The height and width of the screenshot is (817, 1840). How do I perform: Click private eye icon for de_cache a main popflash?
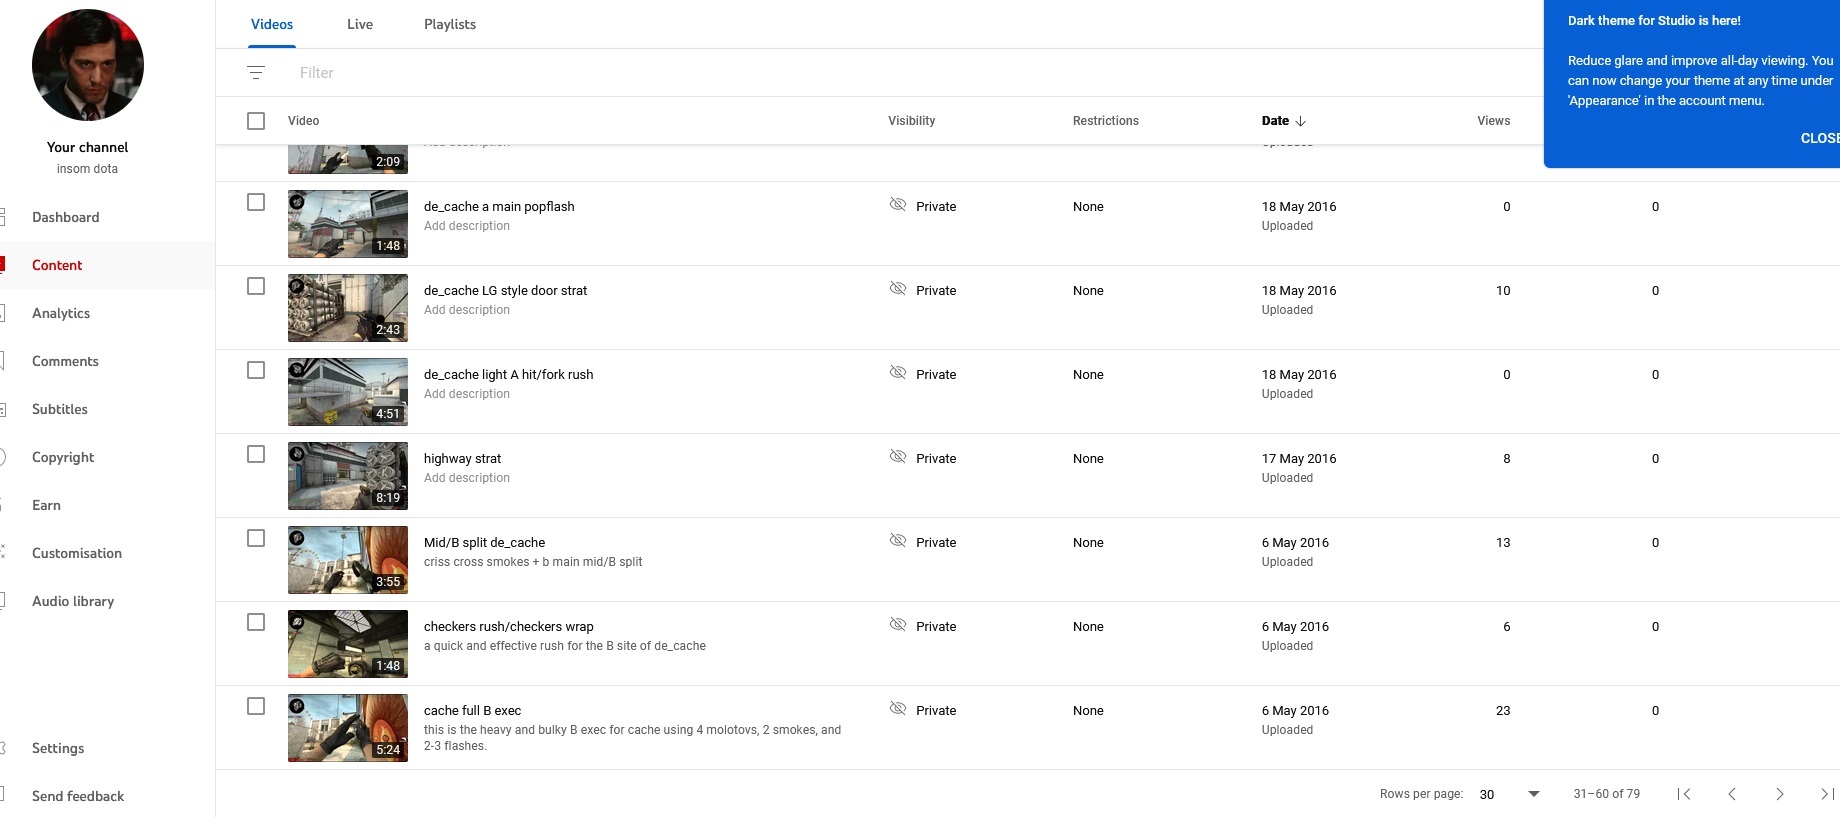pyautogui.click(x=898, y=205)
